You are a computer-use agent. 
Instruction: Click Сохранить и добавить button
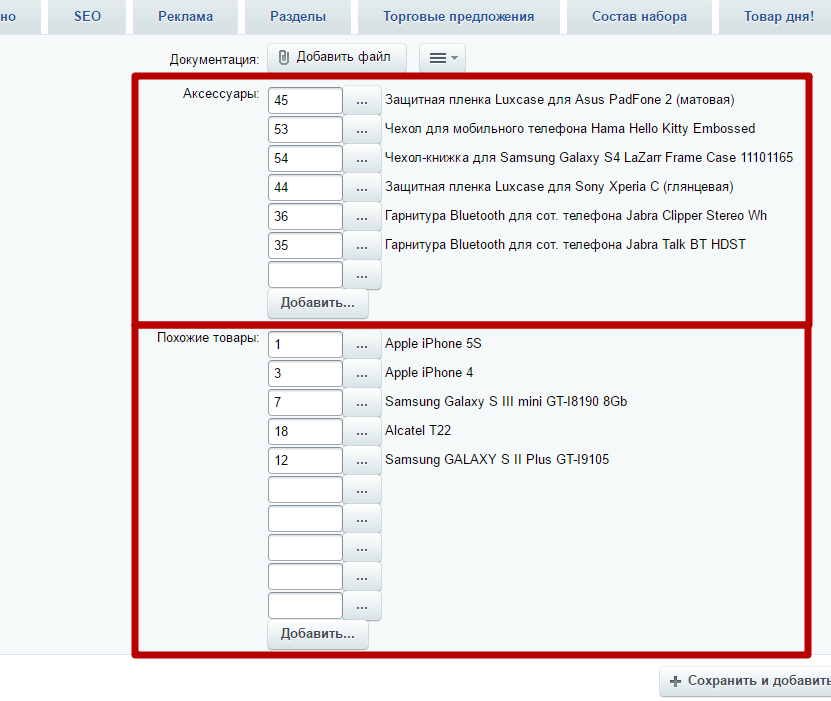tap(750, 681)
